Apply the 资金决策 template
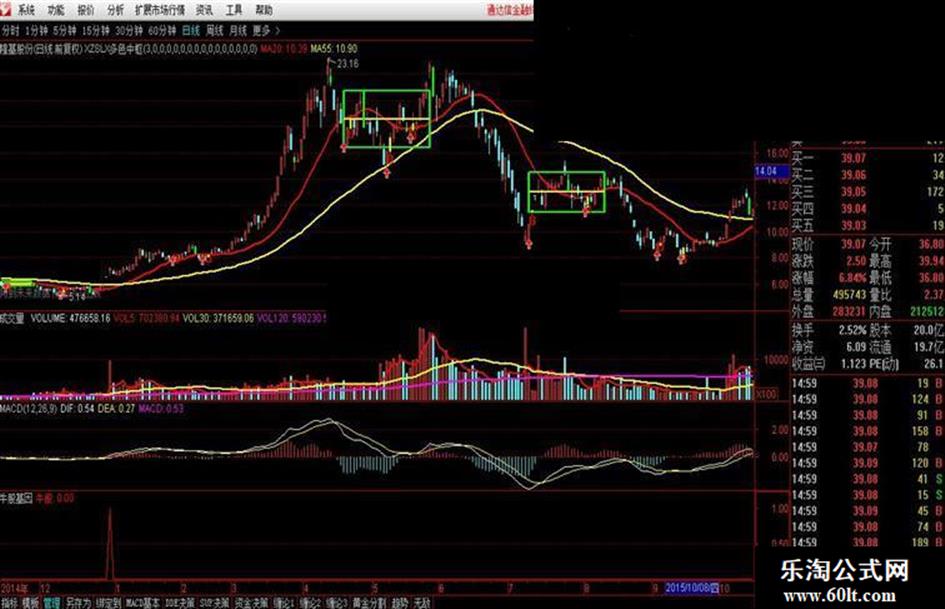This screenshot has height=609, width=945. point(251,603)
